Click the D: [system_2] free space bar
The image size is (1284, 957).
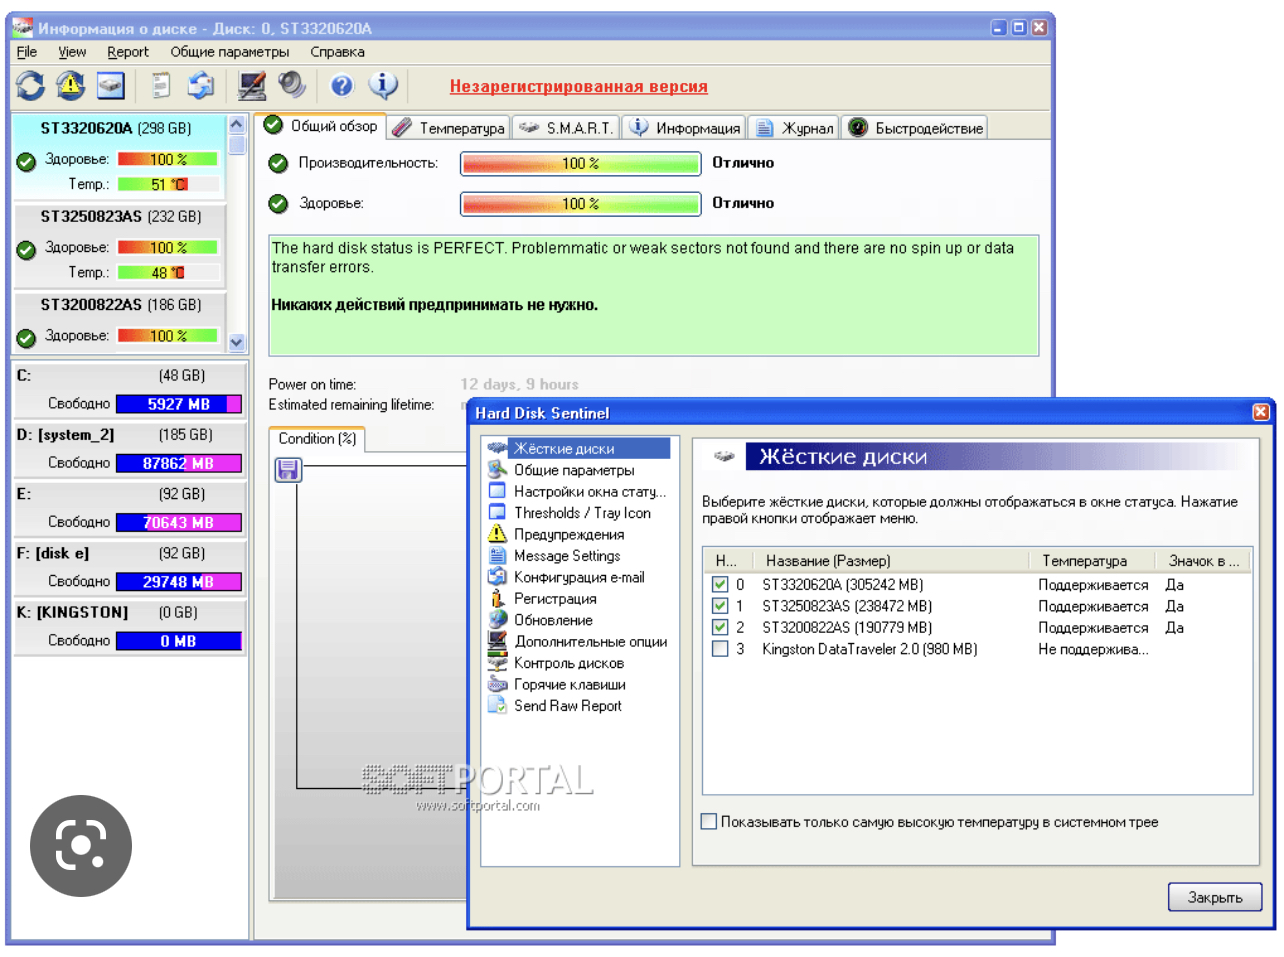[179, 463]
